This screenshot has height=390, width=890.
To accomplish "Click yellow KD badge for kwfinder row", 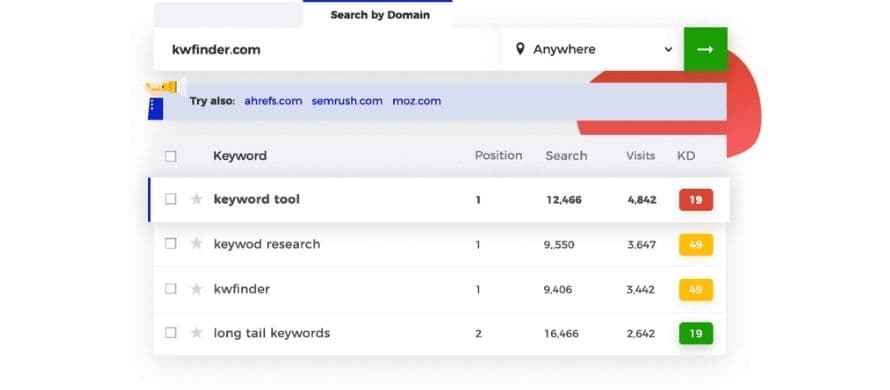I will tap(696, 290).
